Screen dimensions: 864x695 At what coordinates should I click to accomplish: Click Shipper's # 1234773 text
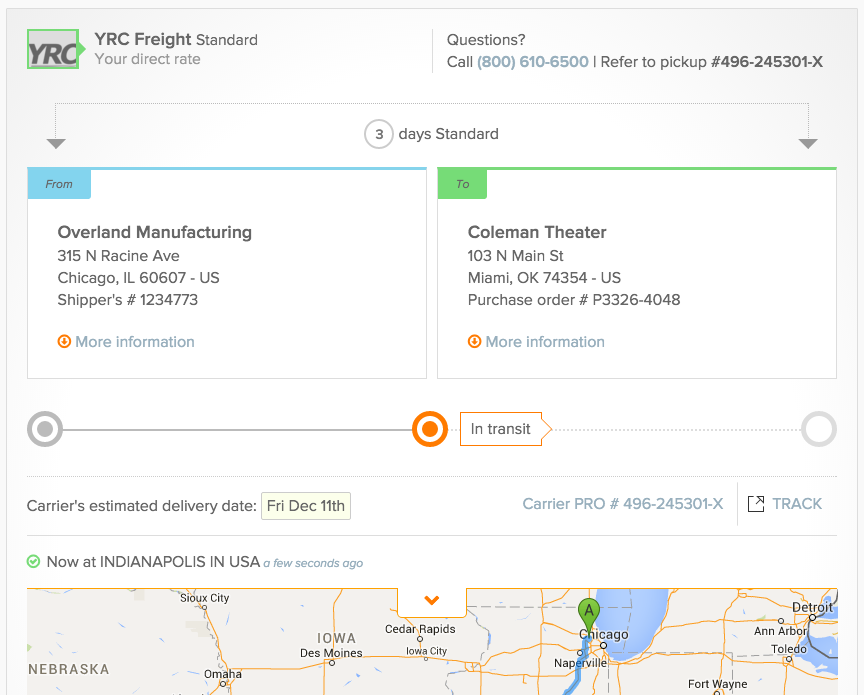pos(128,300)
